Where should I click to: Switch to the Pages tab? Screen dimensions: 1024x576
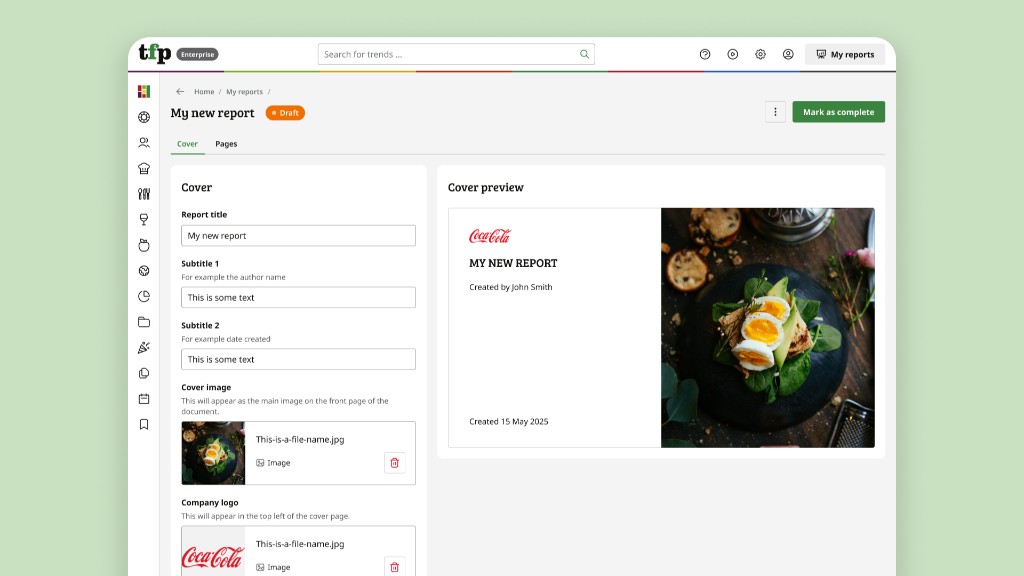click(x=226, y=144)
